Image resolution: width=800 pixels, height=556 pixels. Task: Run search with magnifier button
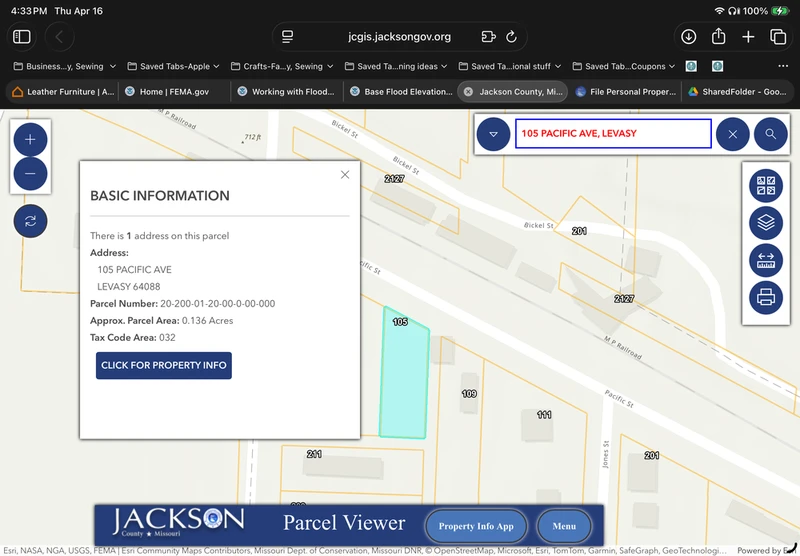(x=770, y=134)
